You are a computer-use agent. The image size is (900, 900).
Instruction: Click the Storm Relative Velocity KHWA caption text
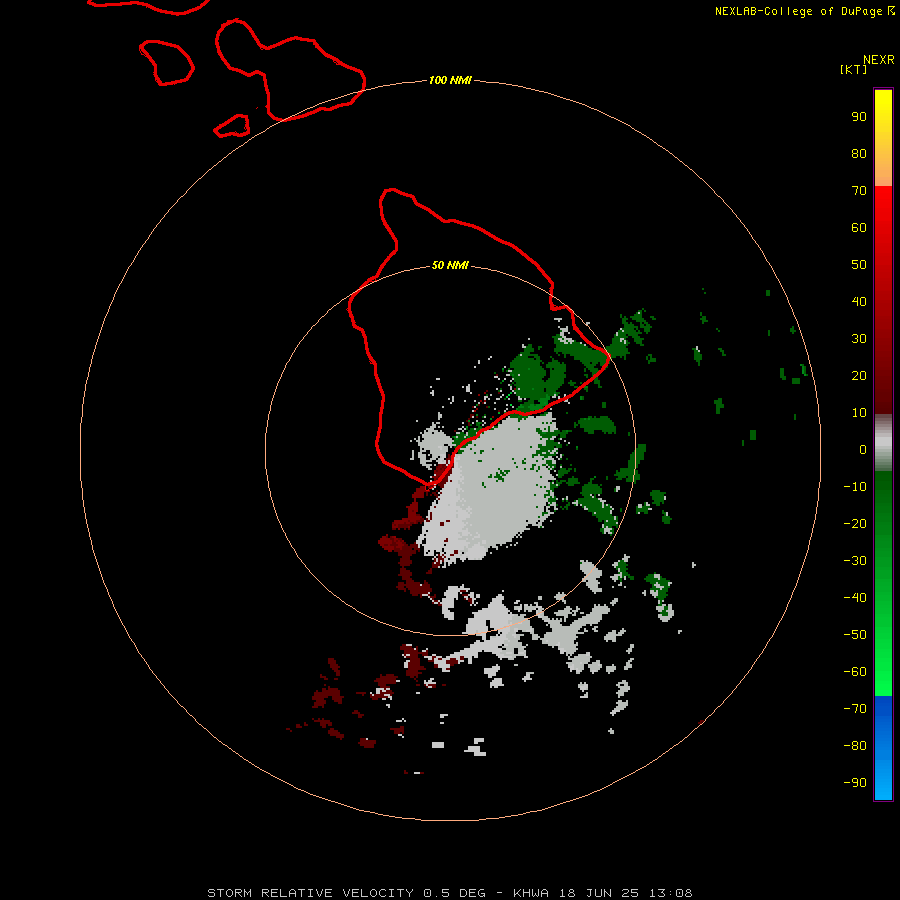[x=449, y=893]
